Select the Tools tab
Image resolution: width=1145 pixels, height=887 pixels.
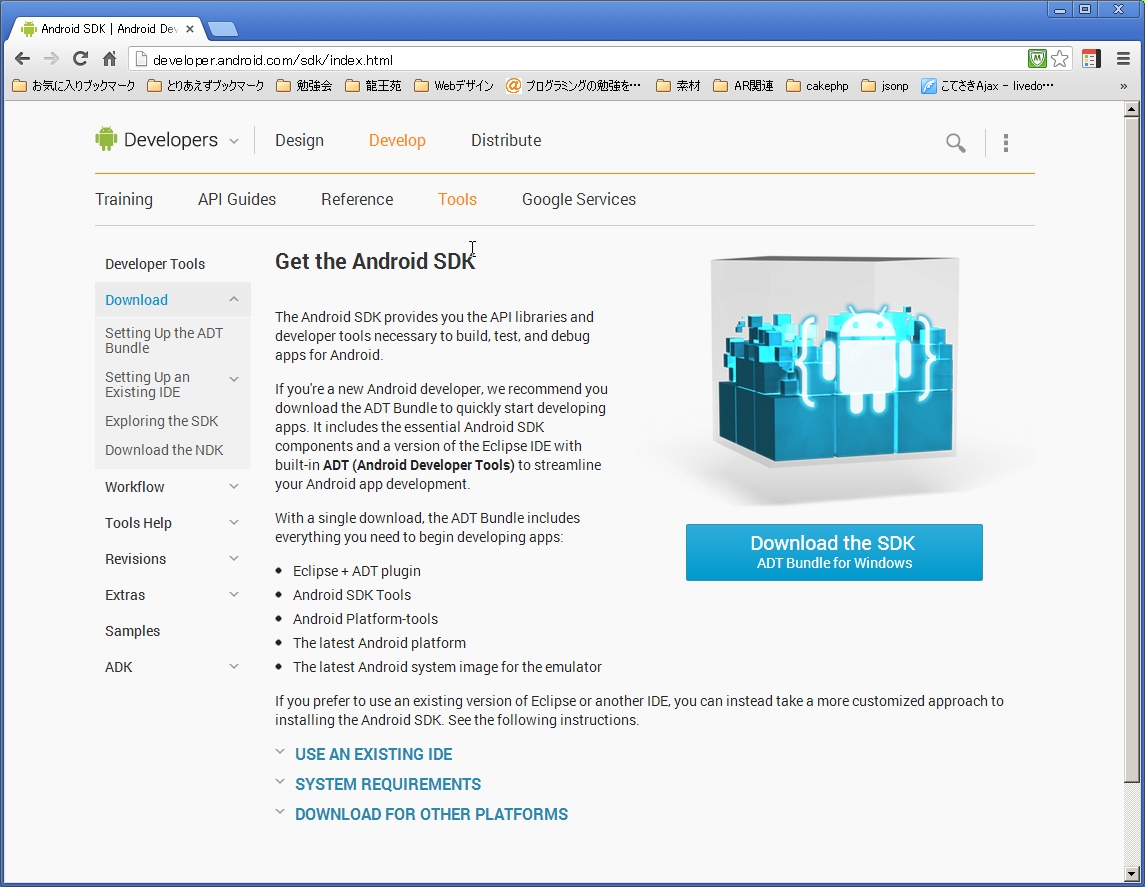tap(457, 199)
